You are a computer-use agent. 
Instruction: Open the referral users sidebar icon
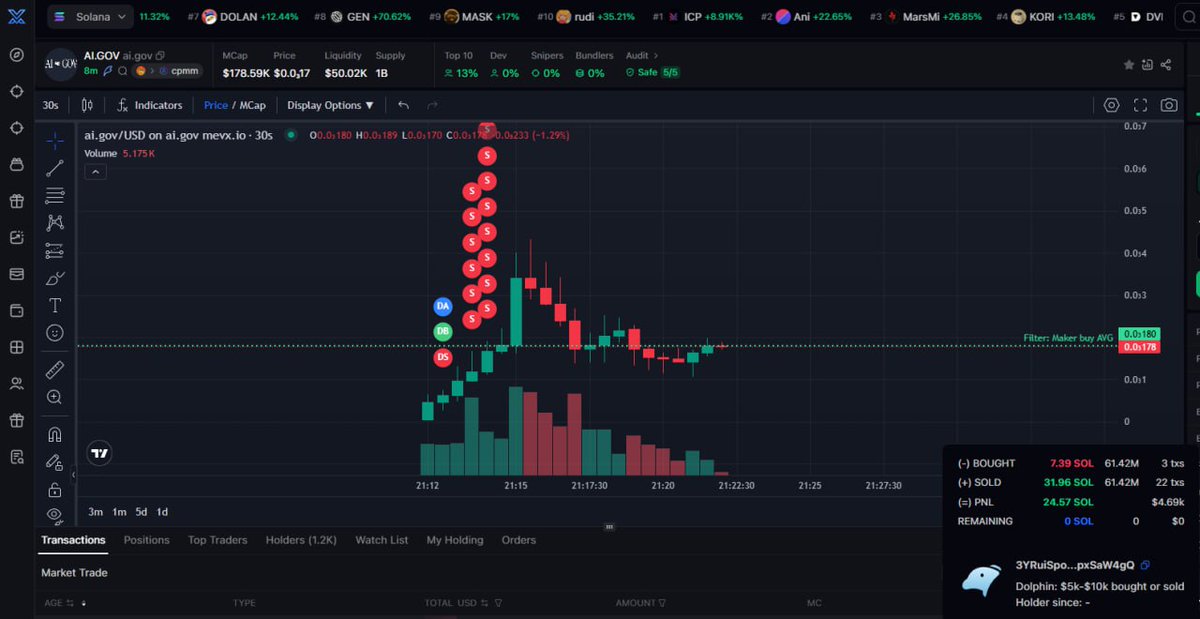coord(16,383)
